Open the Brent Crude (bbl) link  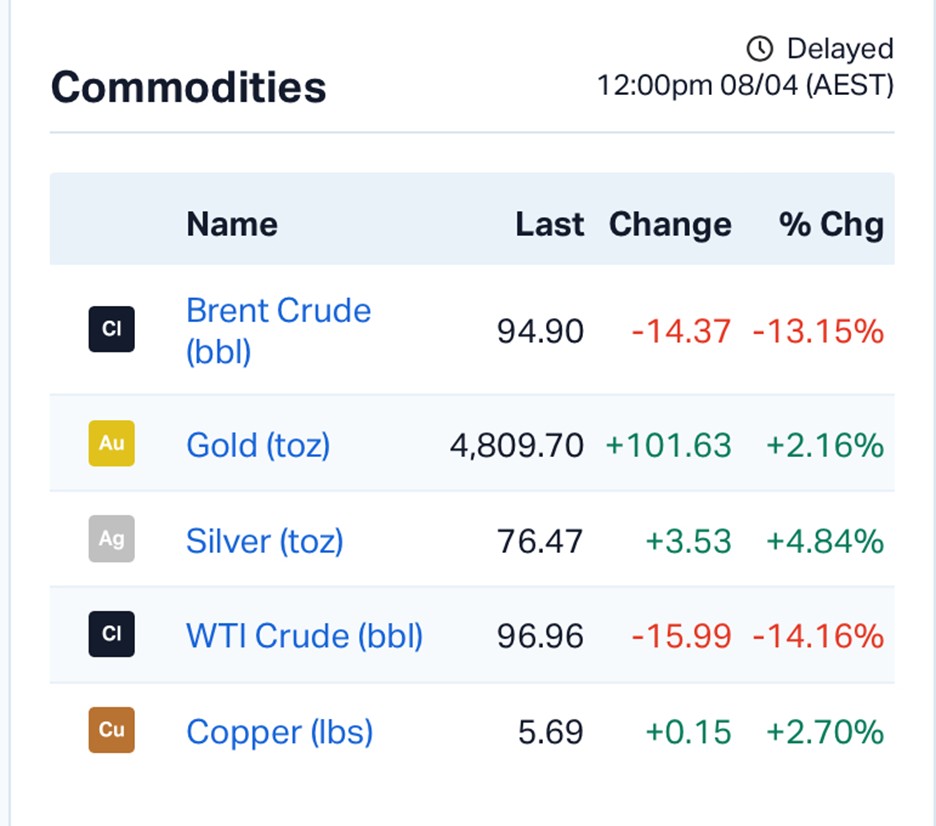coord(278,330)
